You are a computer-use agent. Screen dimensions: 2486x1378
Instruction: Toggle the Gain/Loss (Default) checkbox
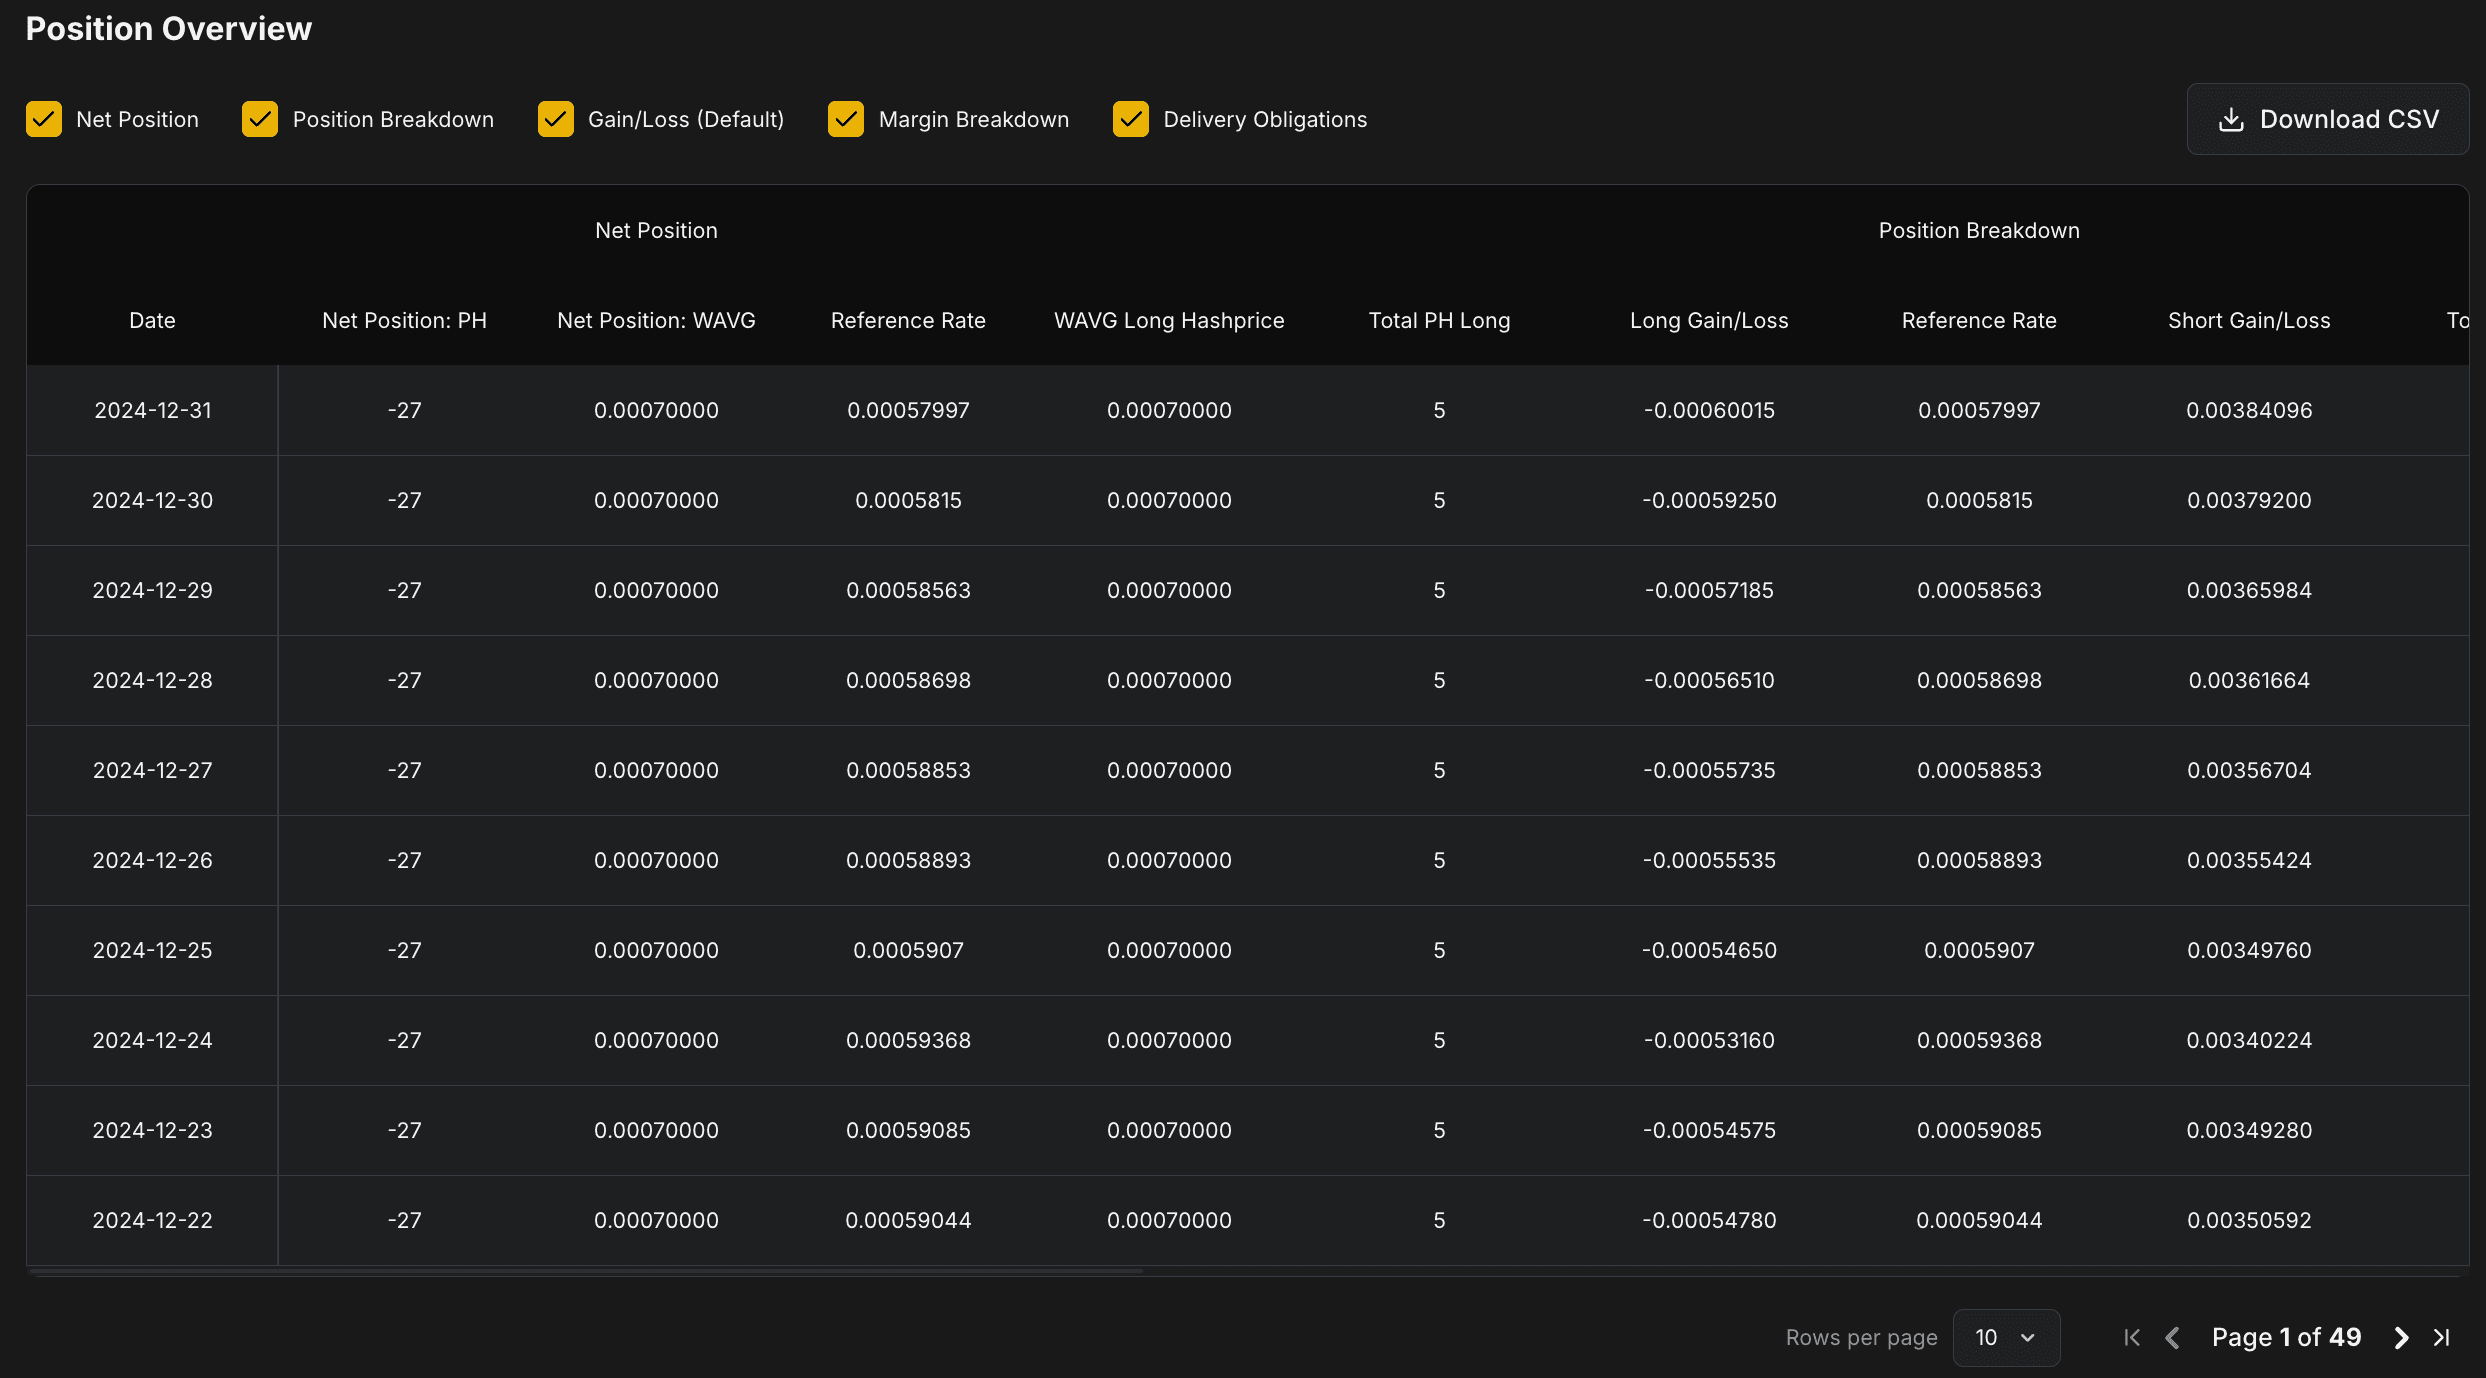point(555,118)
